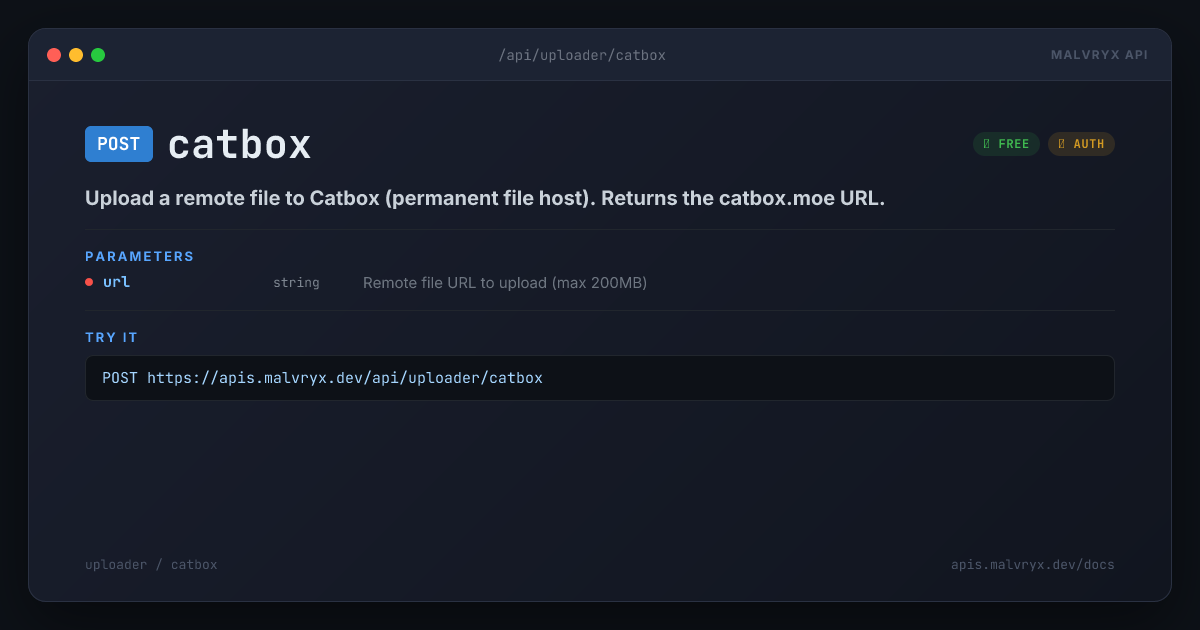This screenshot has height=630, width=1200.
Task: Click the red required dot beside url
Action: 89,282
